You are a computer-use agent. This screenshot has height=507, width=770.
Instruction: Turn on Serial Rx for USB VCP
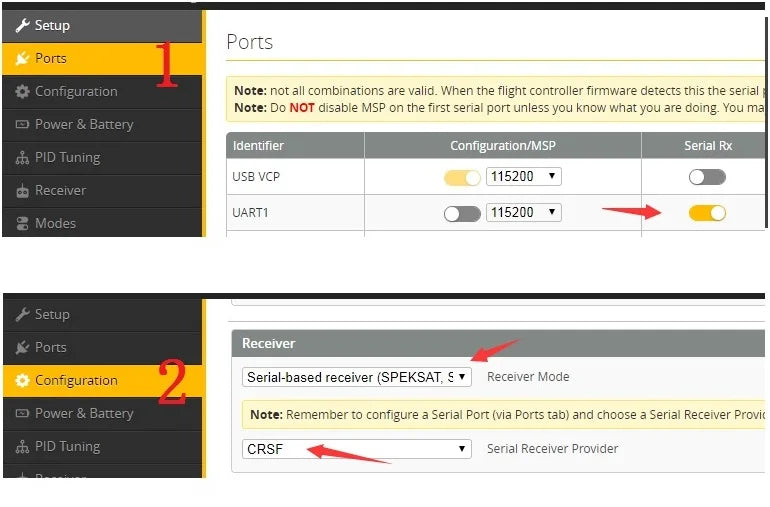[707, 177]
